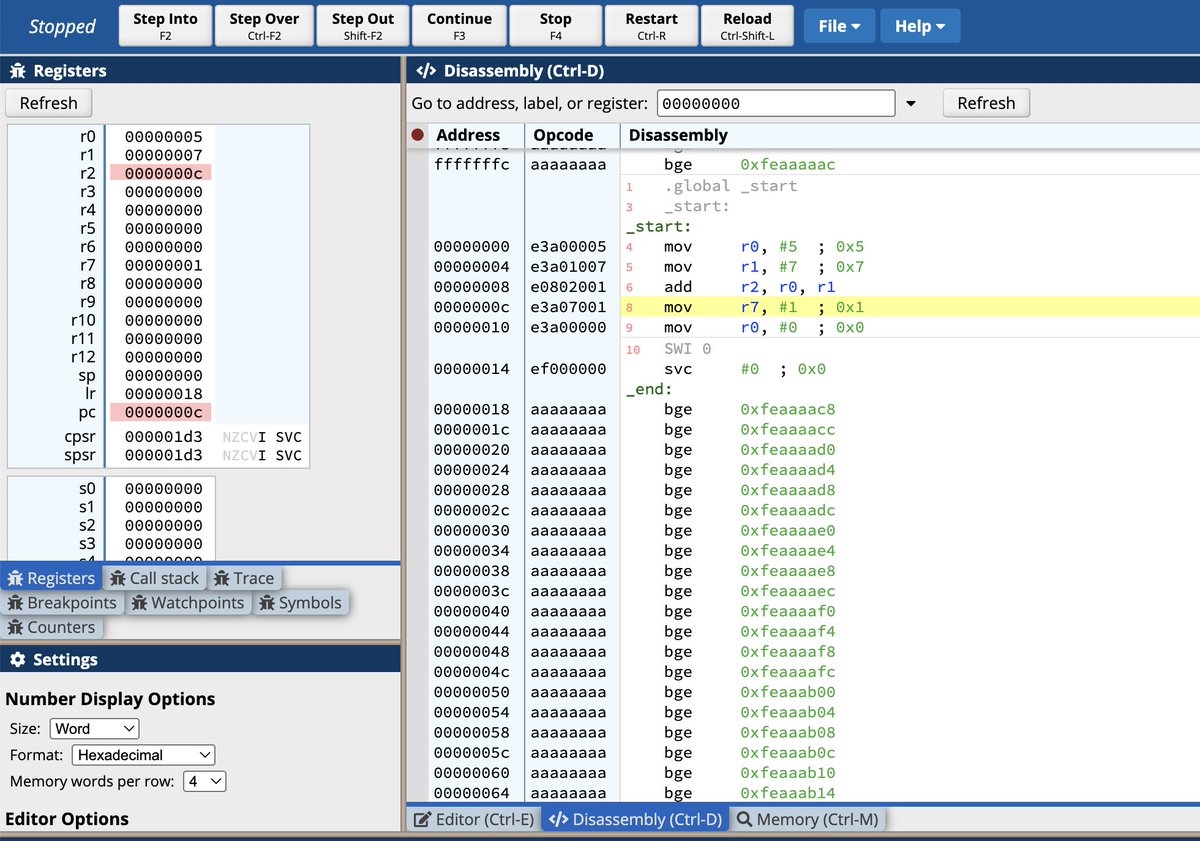Open the Help dropdown menu
The width and height of the screenshot is (1200, 841).
coord(920,26)
